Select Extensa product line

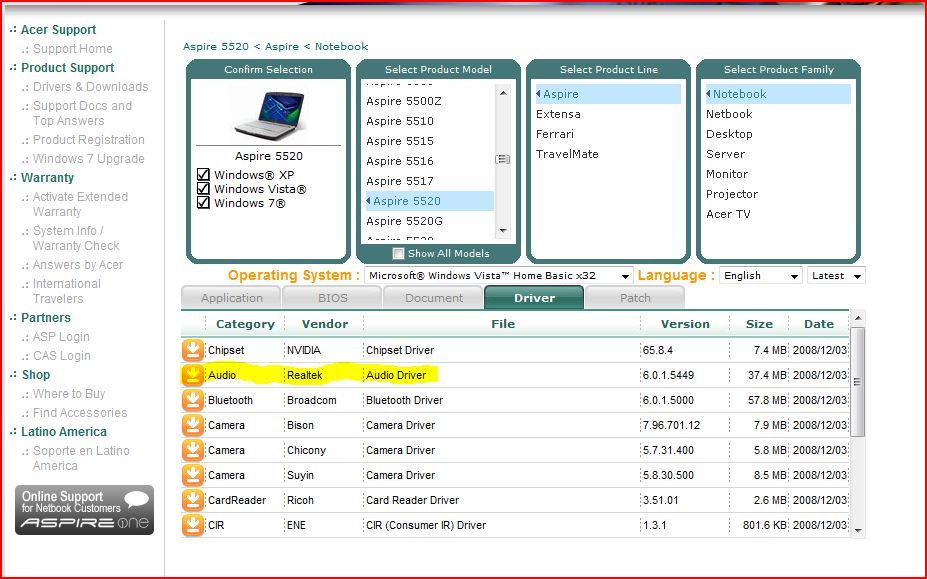pos(558,114)
